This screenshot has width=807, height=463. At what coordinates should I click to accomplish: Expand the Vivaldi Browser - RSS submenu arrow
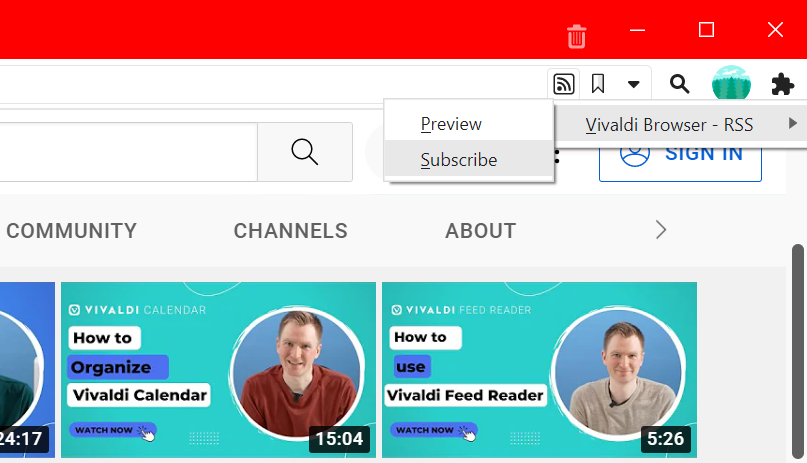[x=793, y=123]
